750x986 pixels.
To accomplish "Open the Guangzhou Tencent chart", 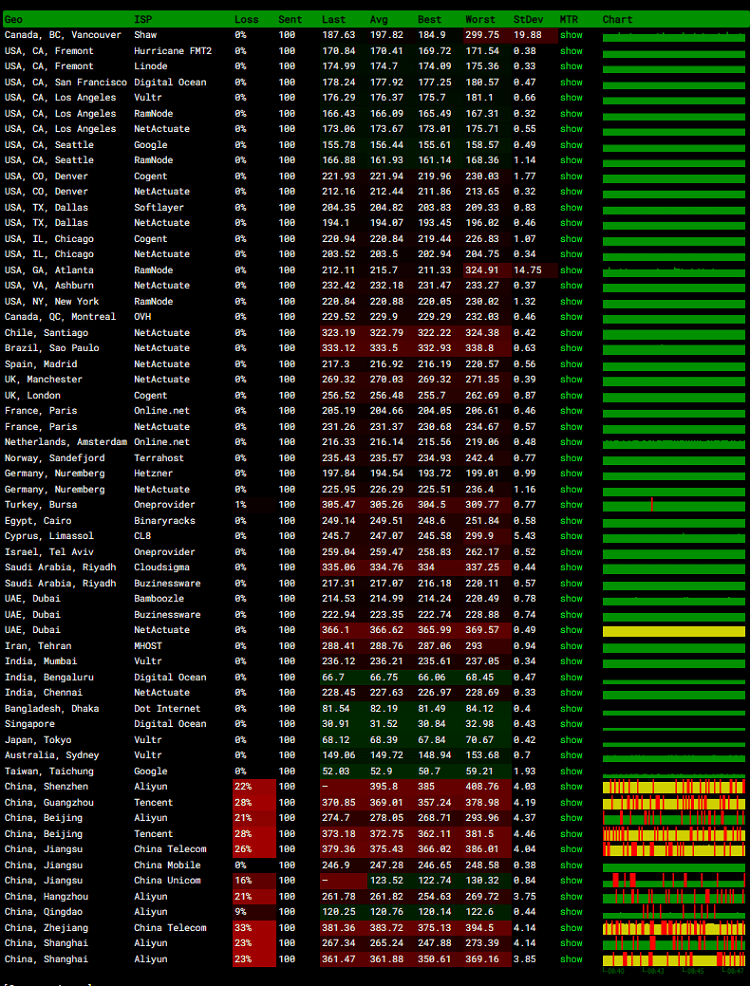I will (674, 803).
